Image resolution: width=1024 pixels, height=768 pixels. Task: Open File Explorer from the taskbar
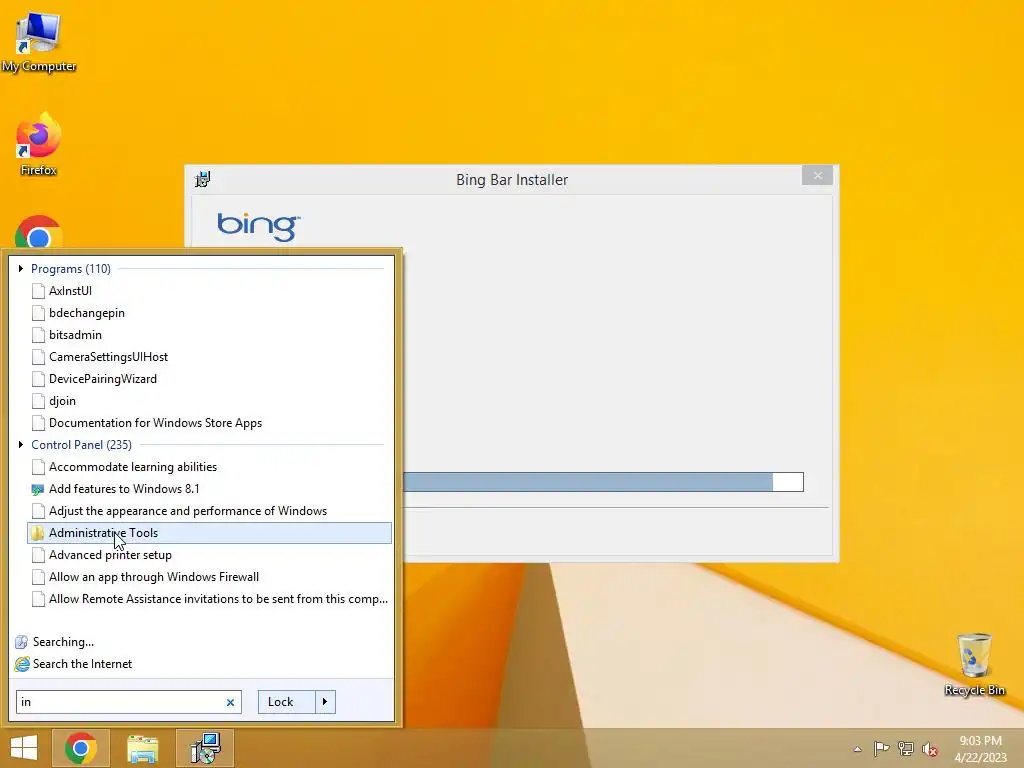click(x=143, y=748)
